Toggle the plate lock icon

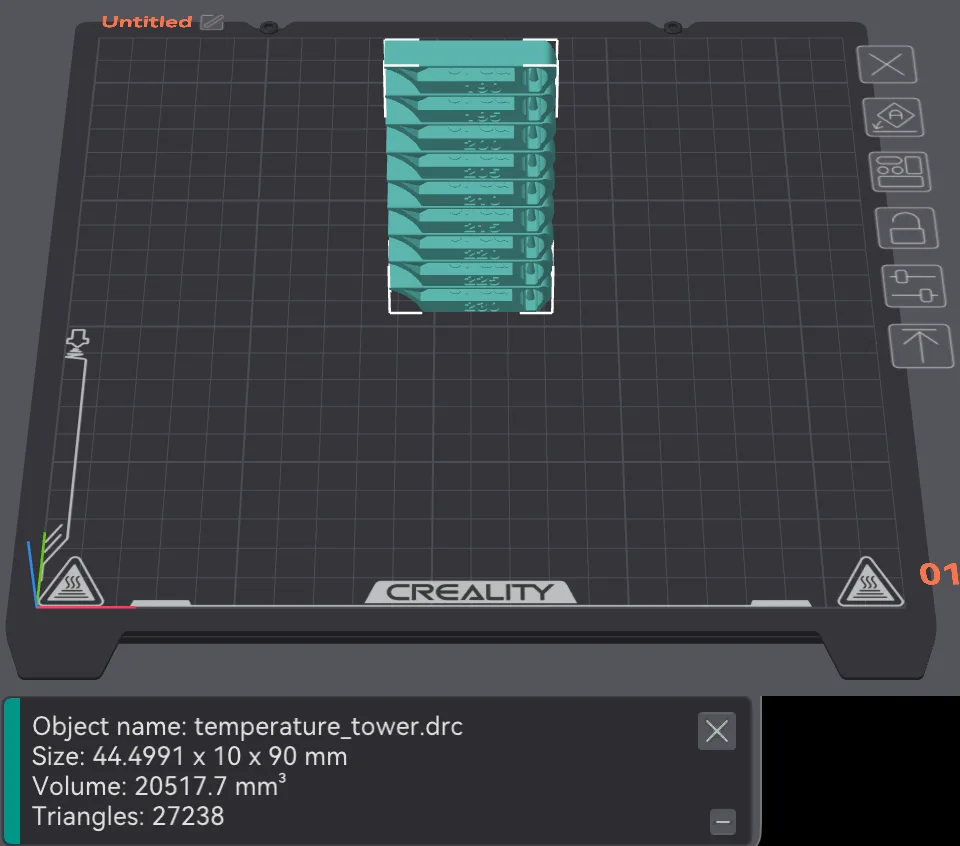907,228
